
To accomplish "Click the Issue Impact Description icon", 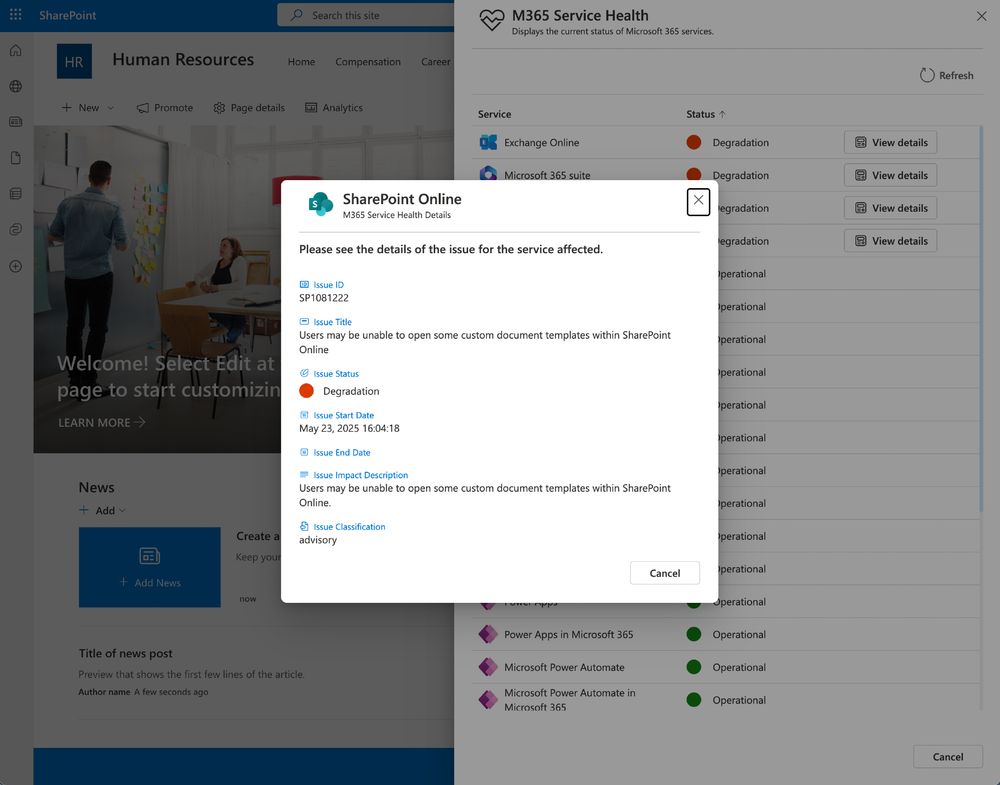I will [x=304, y=474].
